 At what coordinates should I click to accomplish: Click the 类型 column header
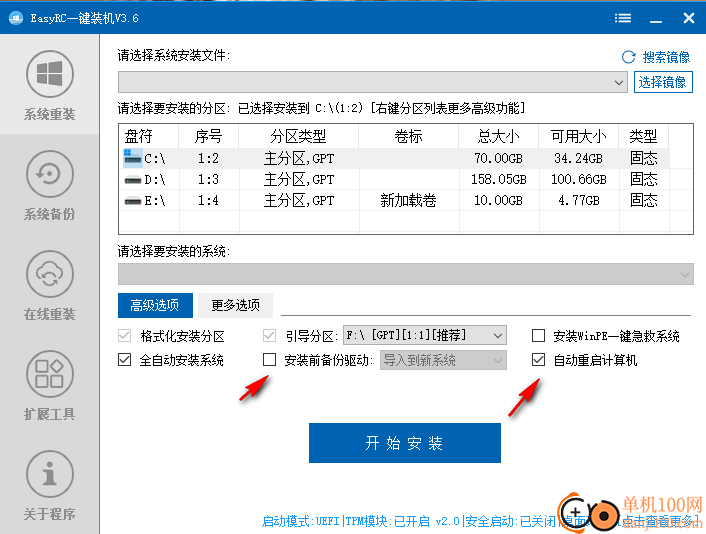click(x=643, y=136)
